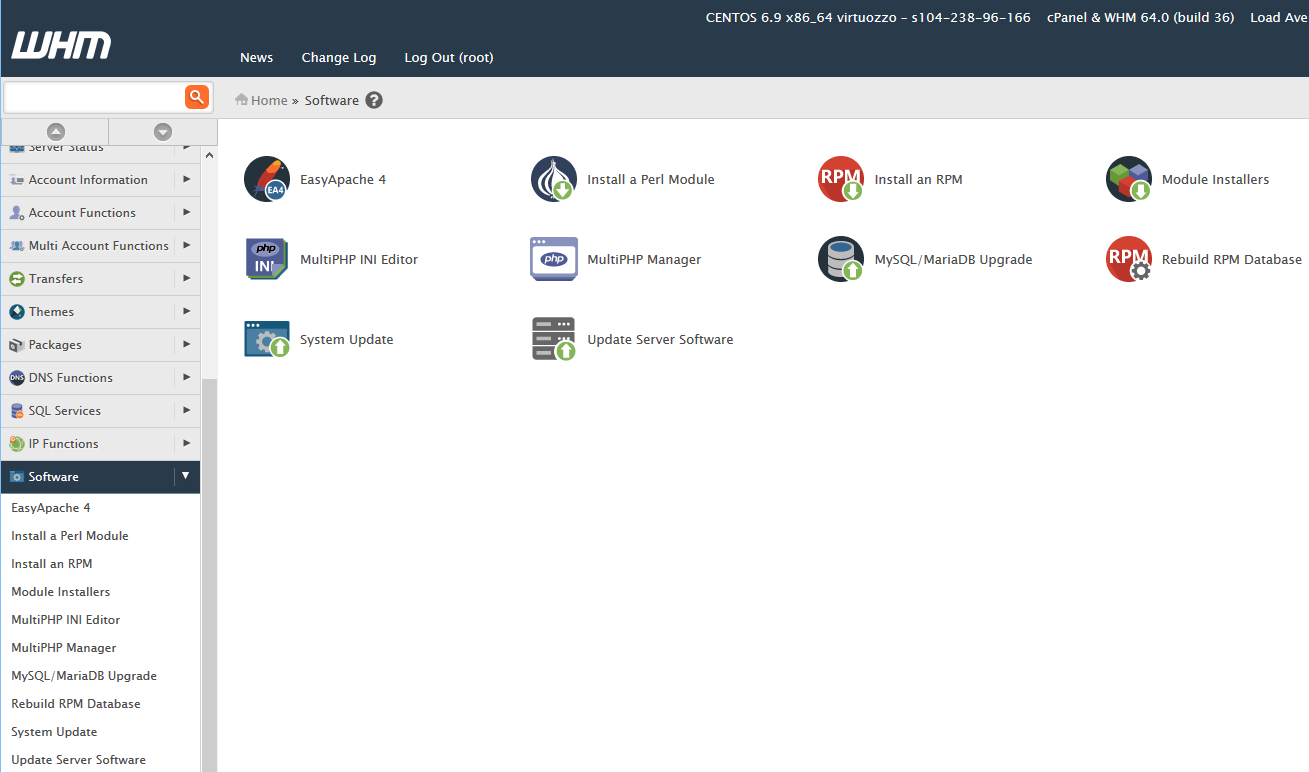Click the MultiPHP Manager php icon

[554, 259]
